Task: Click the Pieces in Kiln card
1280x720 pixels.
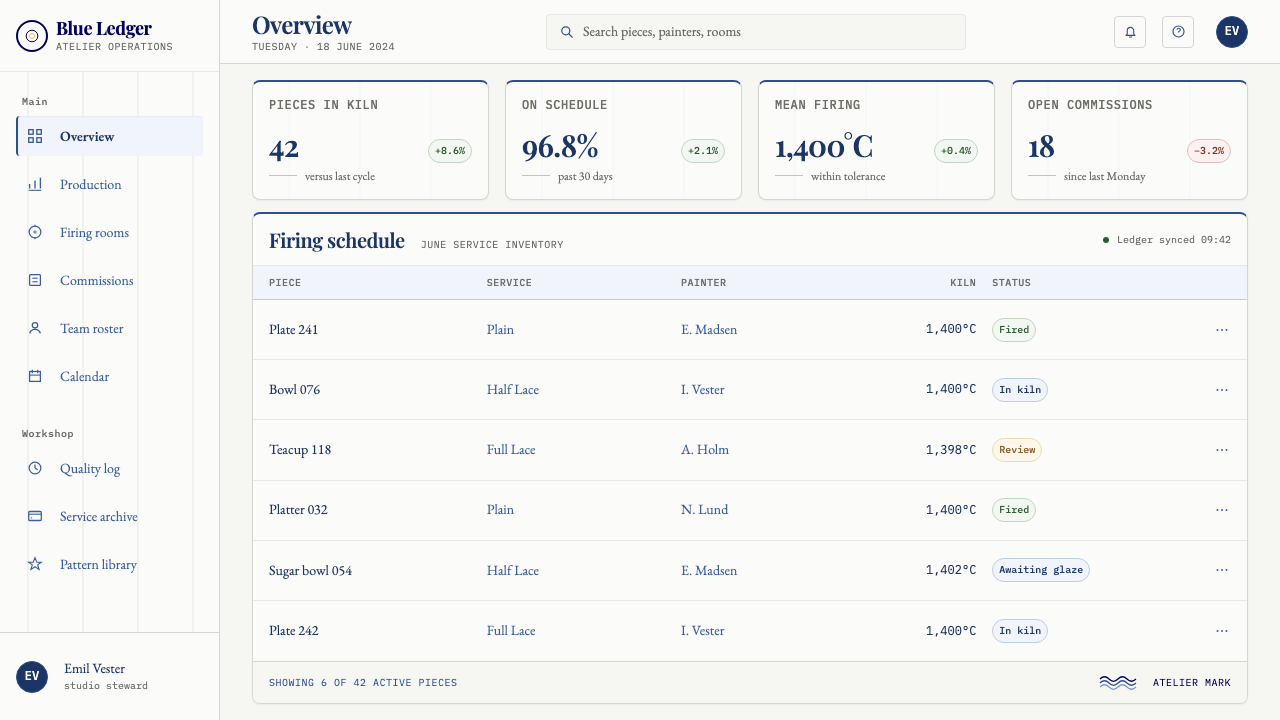Action: tap(370, 140)
